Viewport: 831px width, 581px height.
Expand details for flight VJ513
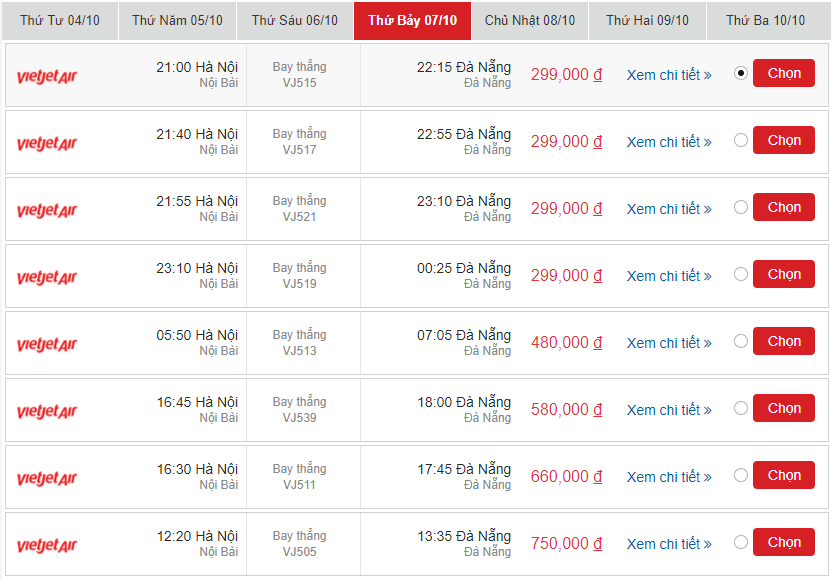667,341
